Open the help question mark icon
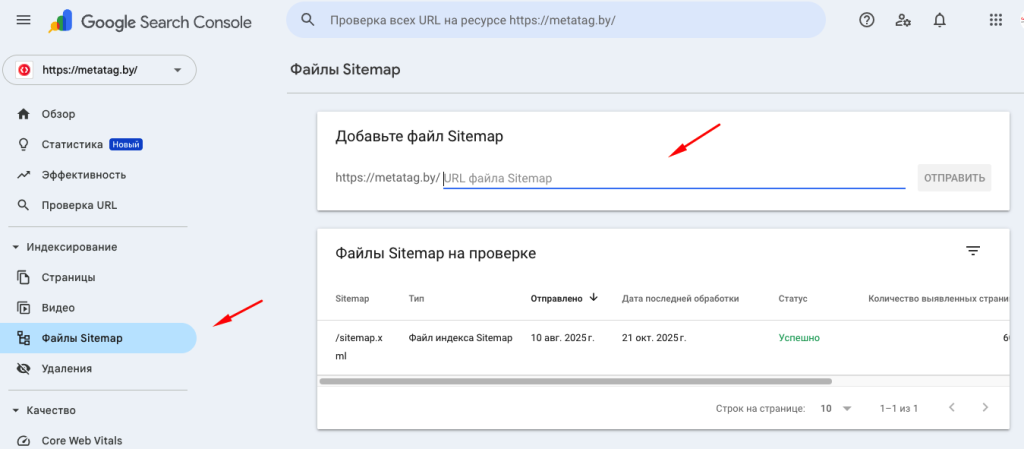This screenshot has width=1024, height=449. click(866, 20)
